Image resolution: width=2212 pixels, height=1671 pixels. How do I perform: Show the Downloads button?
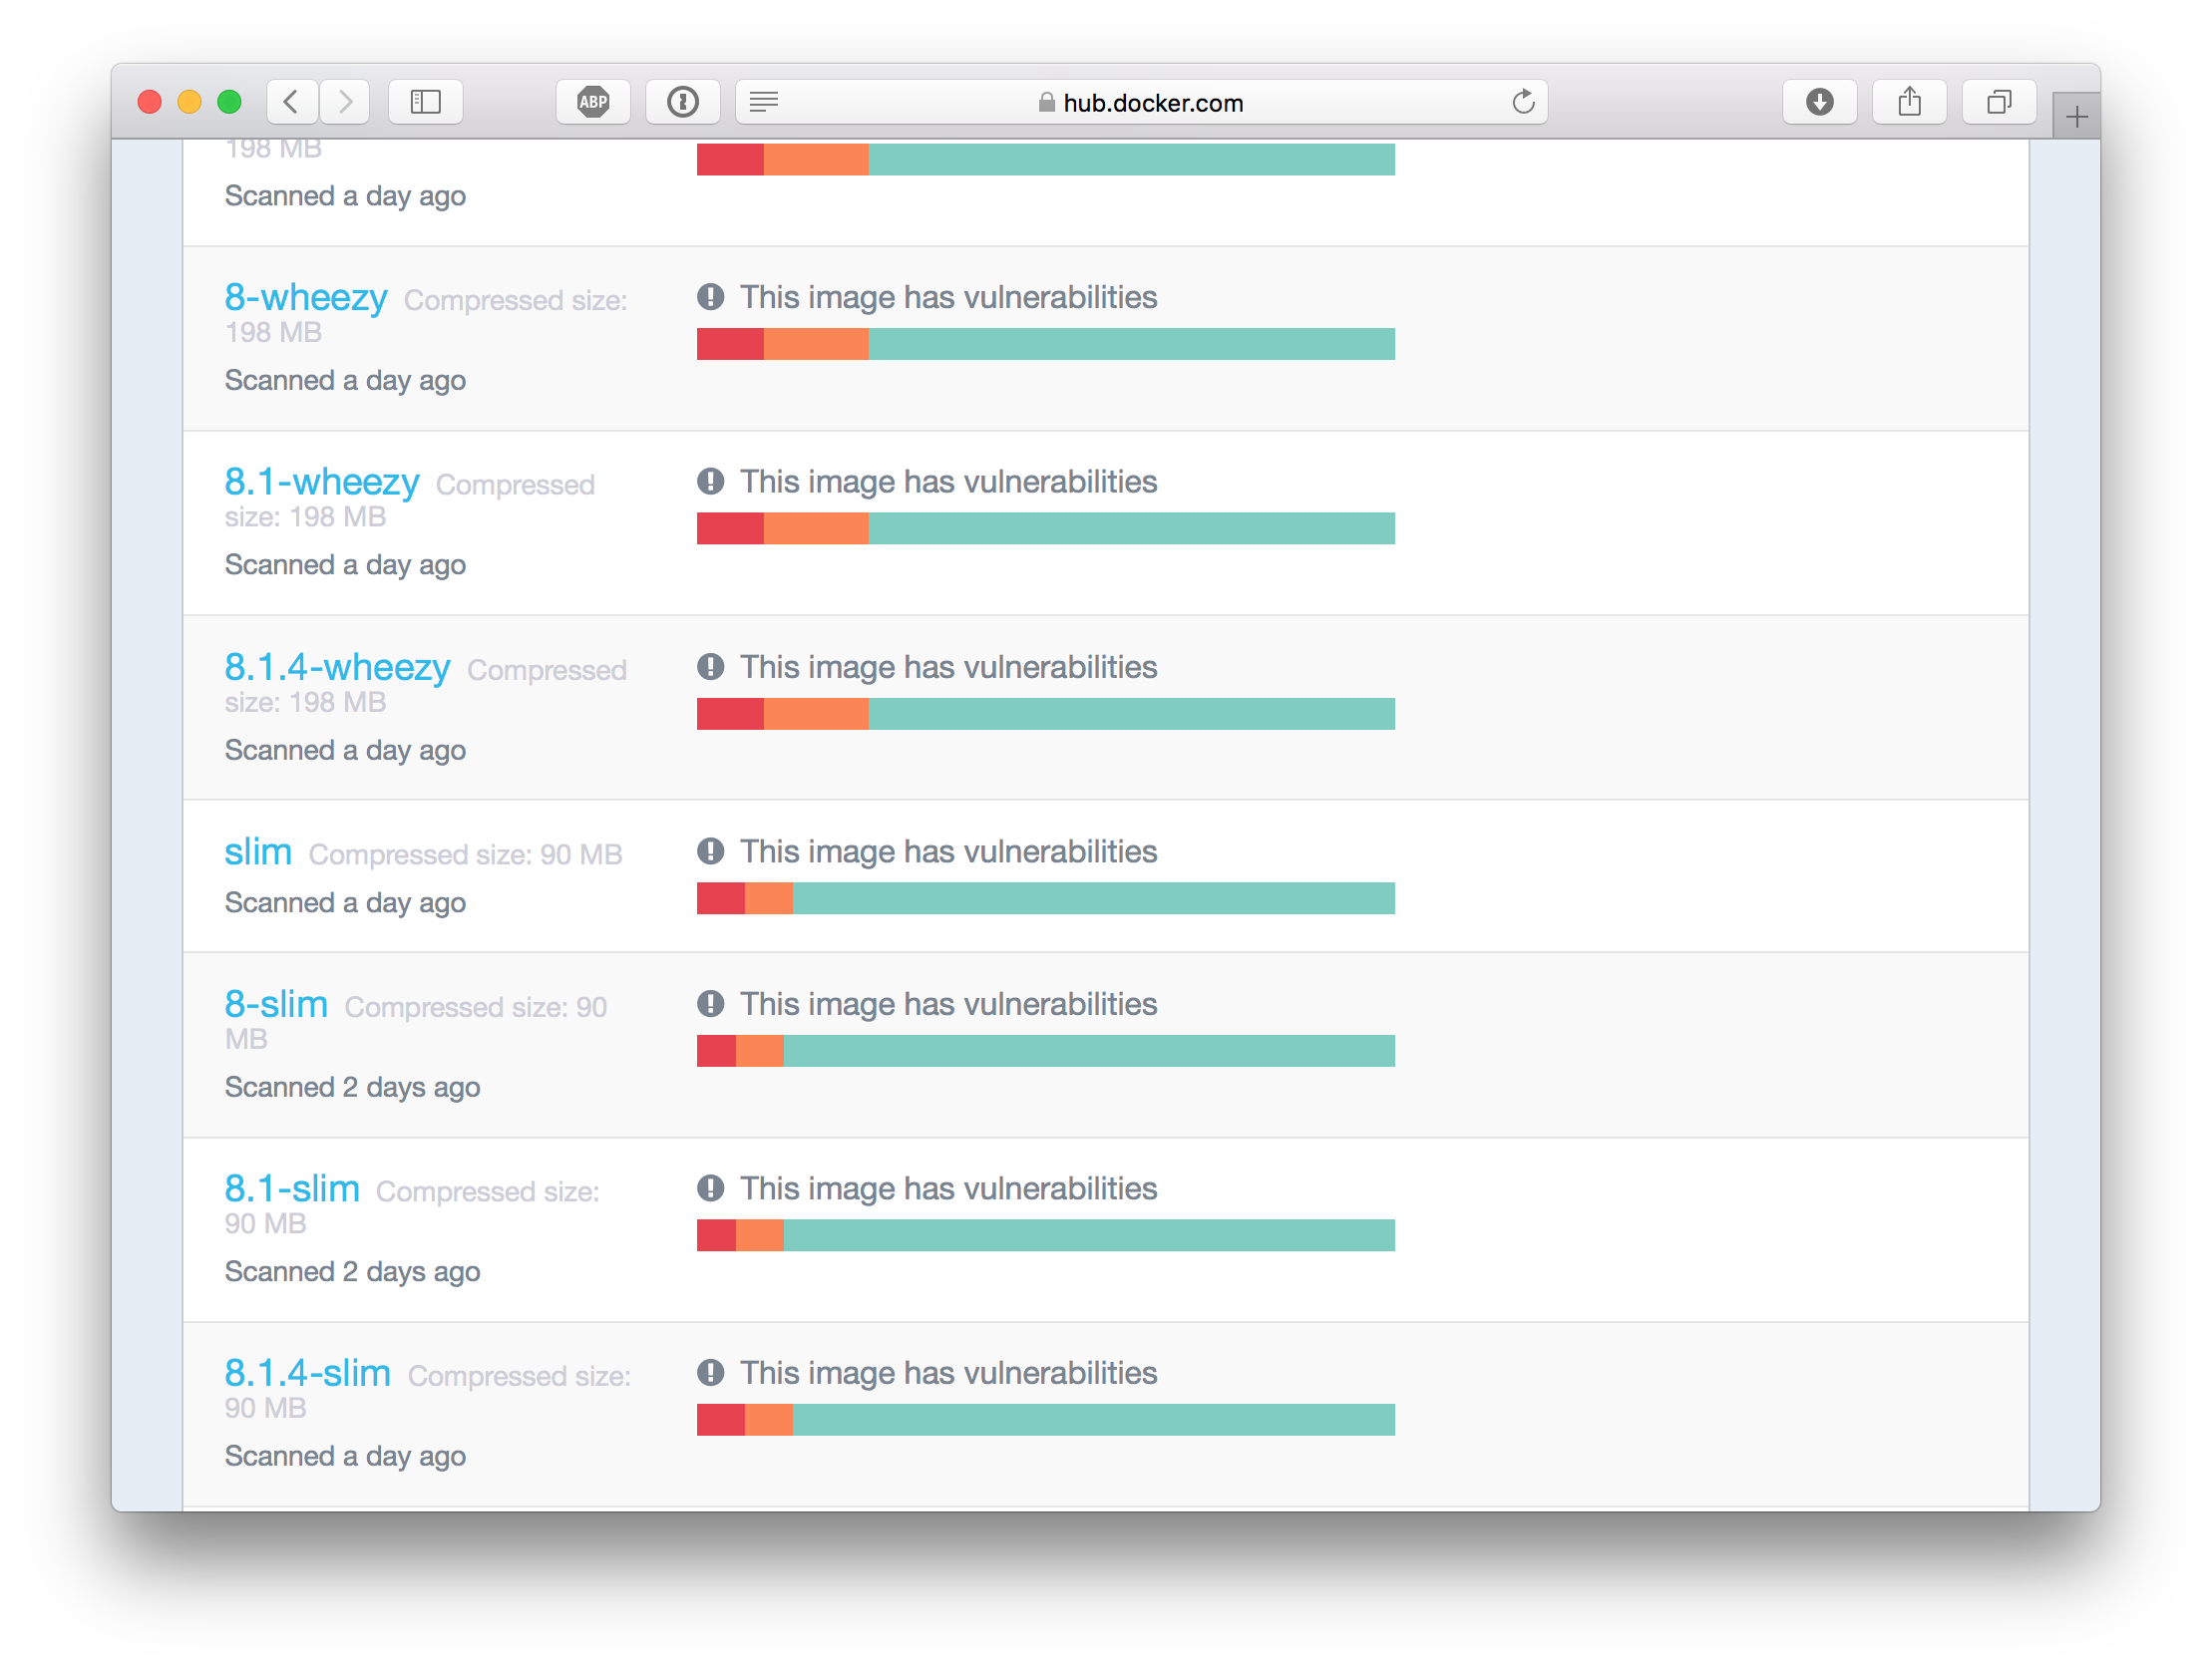(1820, 102)
